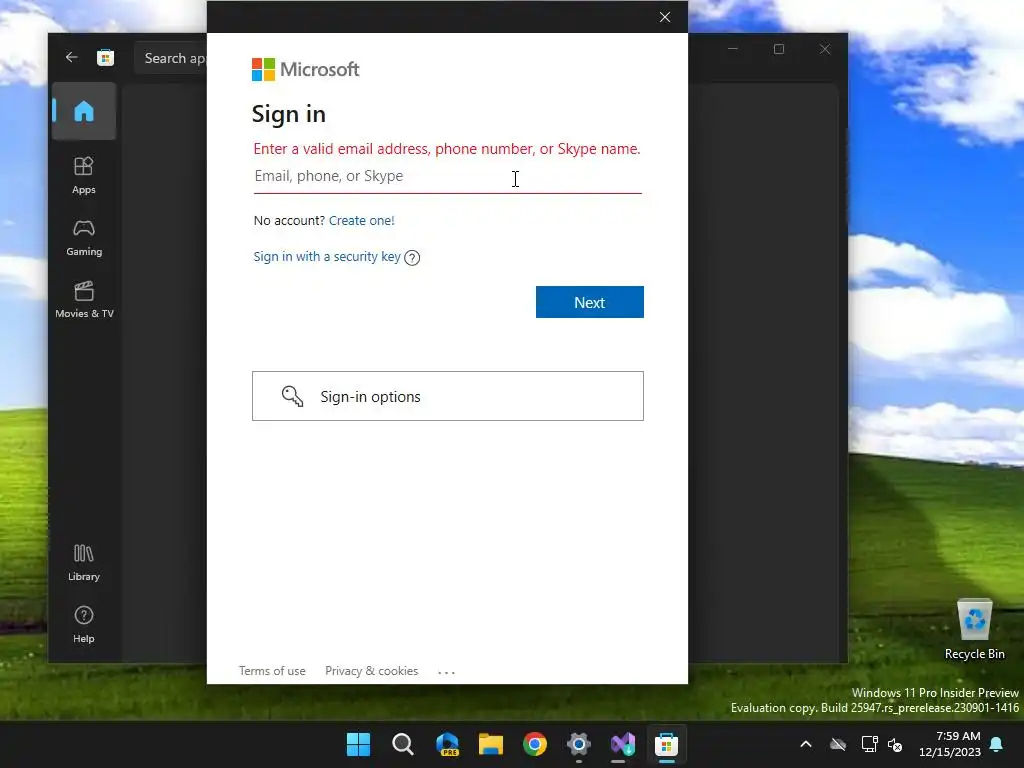Screen dimensions: 1024x768
Task: Close the Microsoft Store window
Action: pyautogui.click(x=825, y=50)
